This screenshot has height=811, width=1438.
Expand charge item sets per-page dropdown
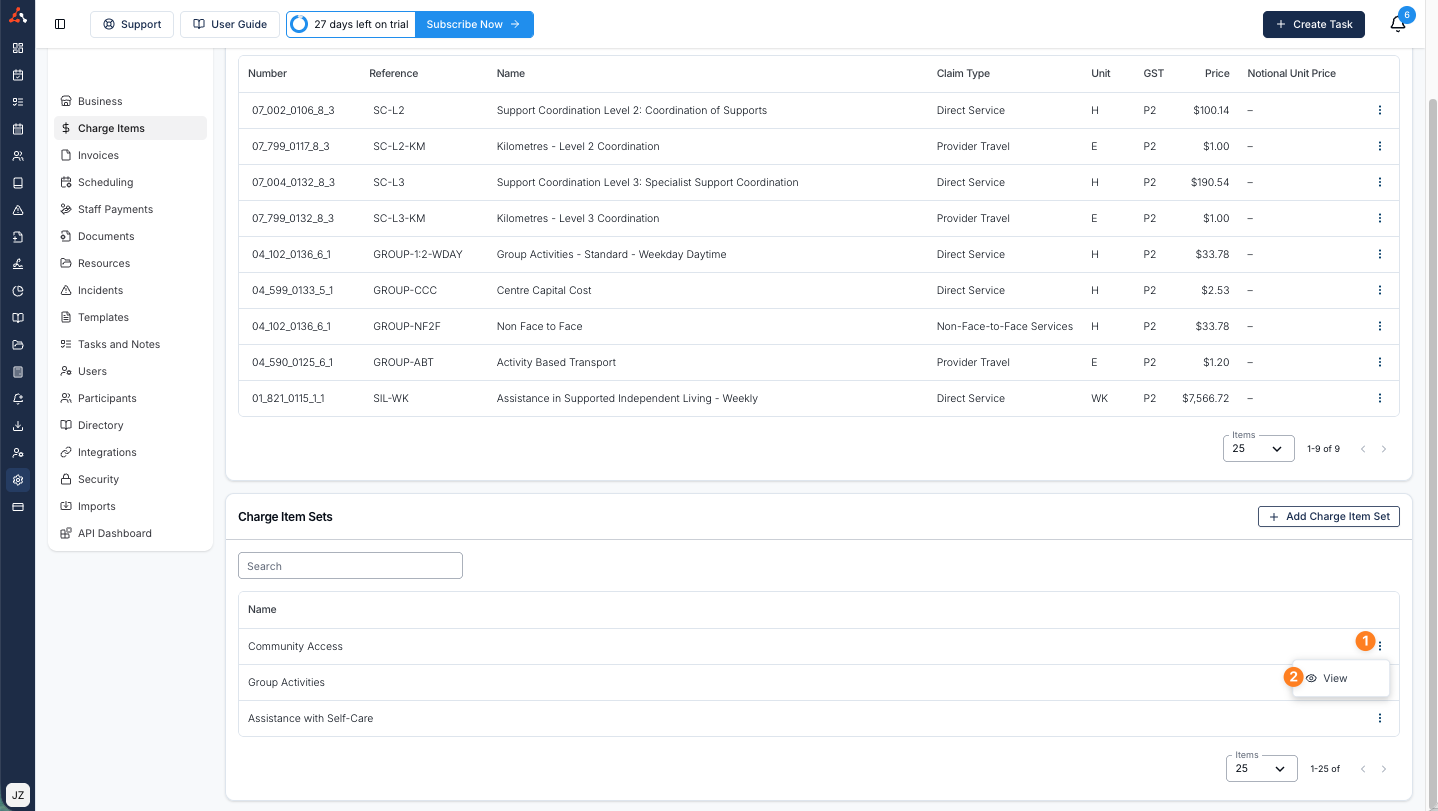(x=1261, y=769)
